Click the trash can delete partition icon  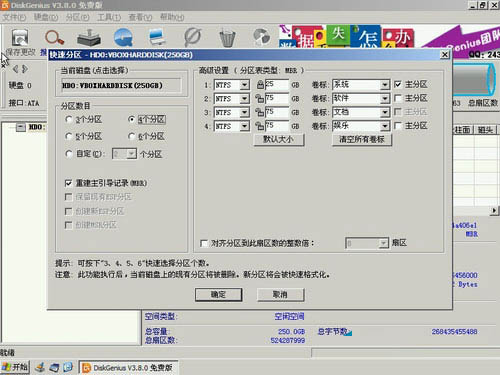coord(227,38)
